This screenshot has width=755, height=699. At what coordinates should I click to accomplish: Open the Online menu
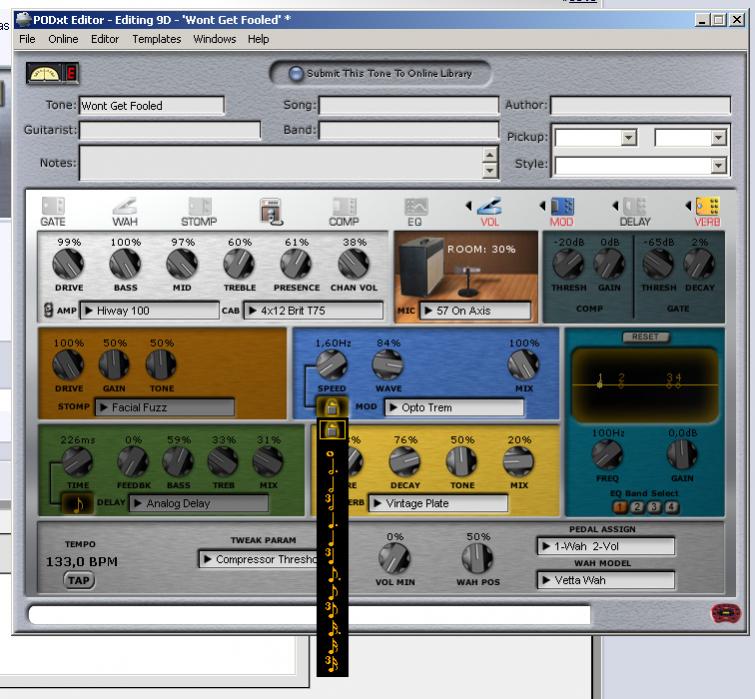click(63, 39)
